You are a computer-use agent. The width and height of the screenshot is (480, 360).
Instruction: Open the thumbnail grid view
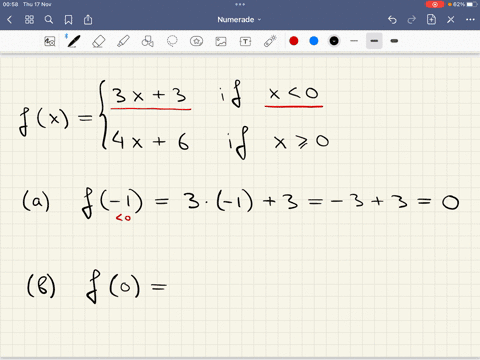coord(29,20)
